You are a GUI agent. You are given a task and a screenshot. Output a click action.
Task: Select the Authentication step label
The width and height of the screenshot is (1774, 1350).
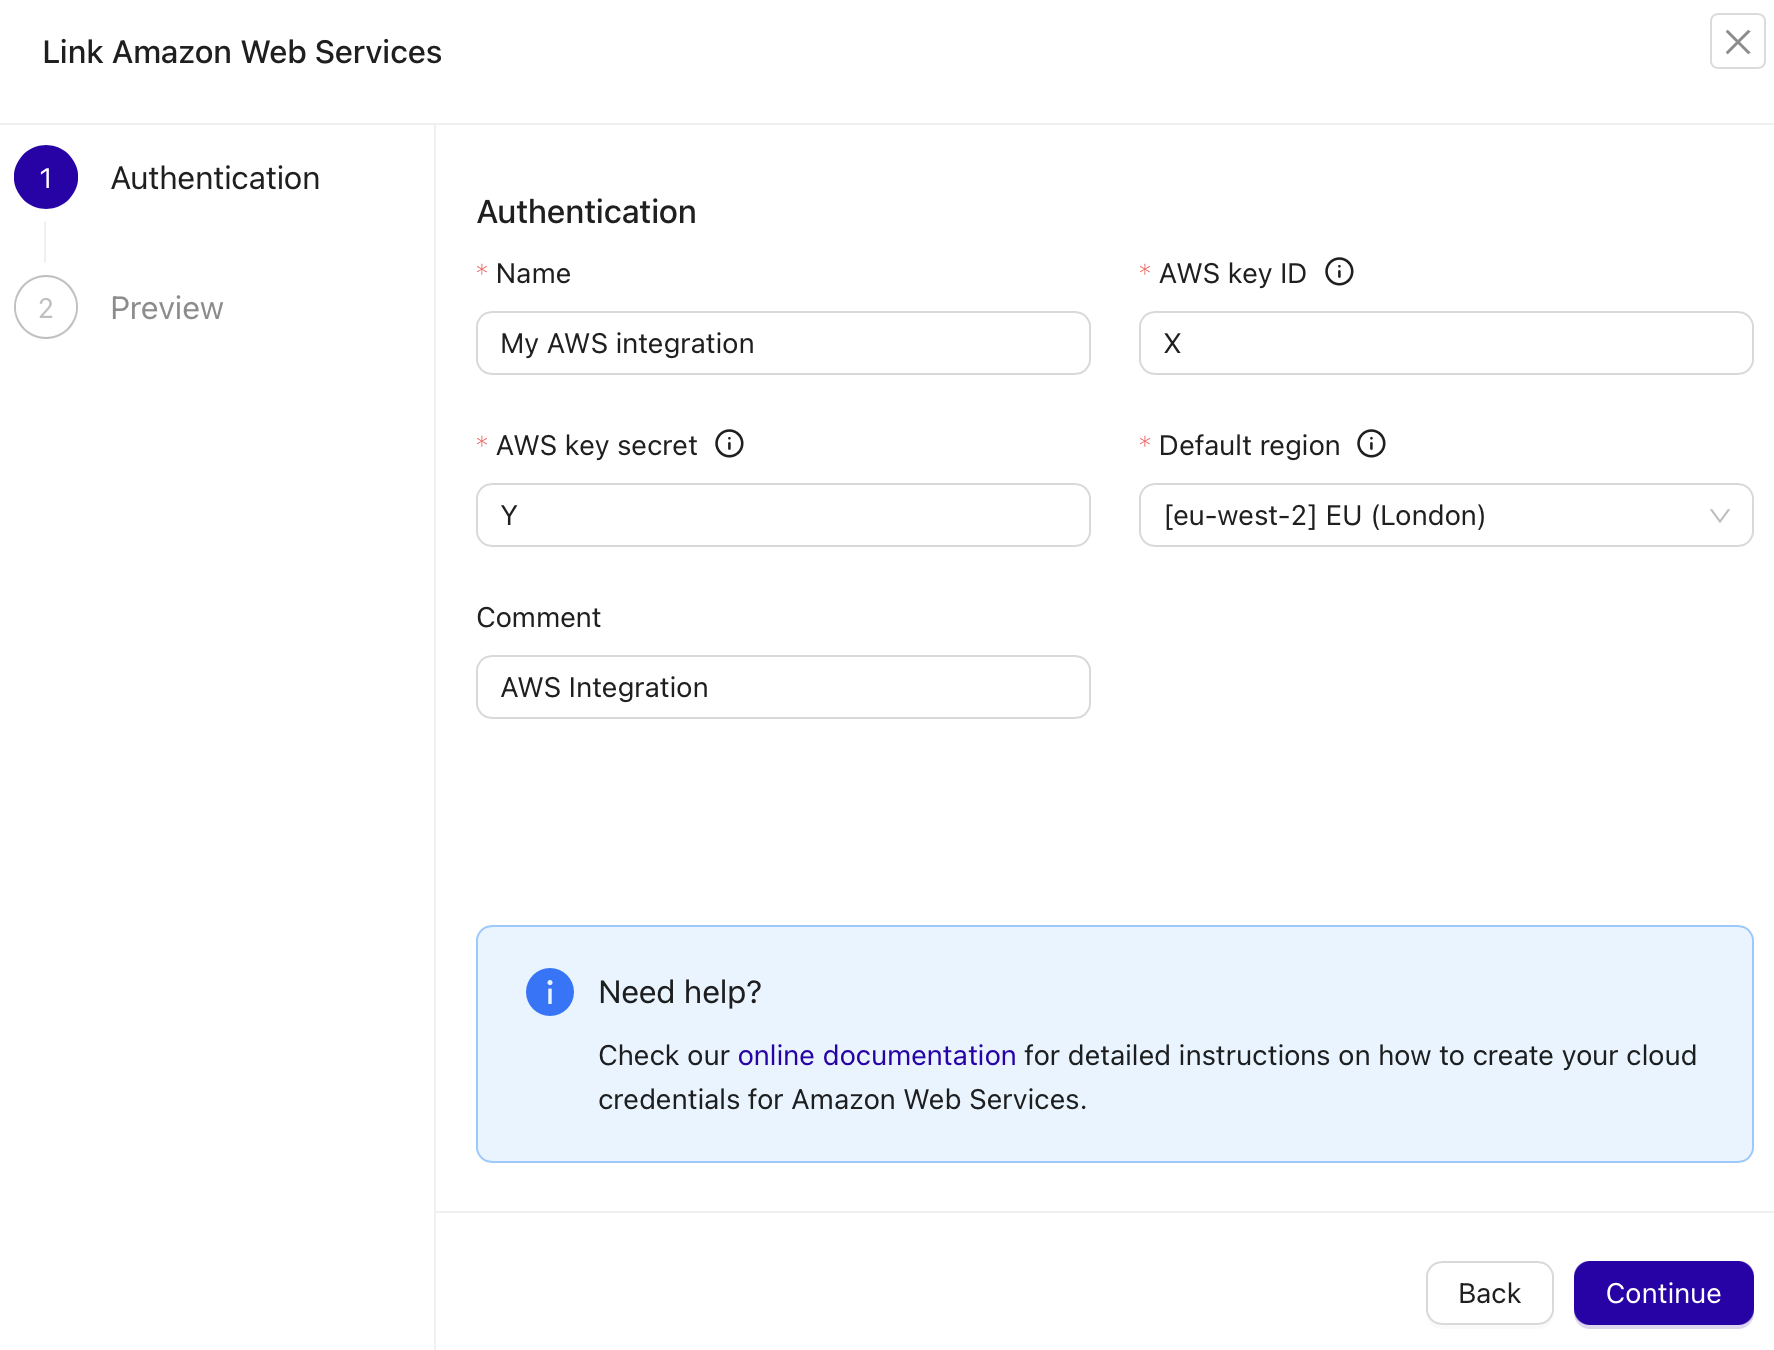pyautogui.click(x=214, y=177)
